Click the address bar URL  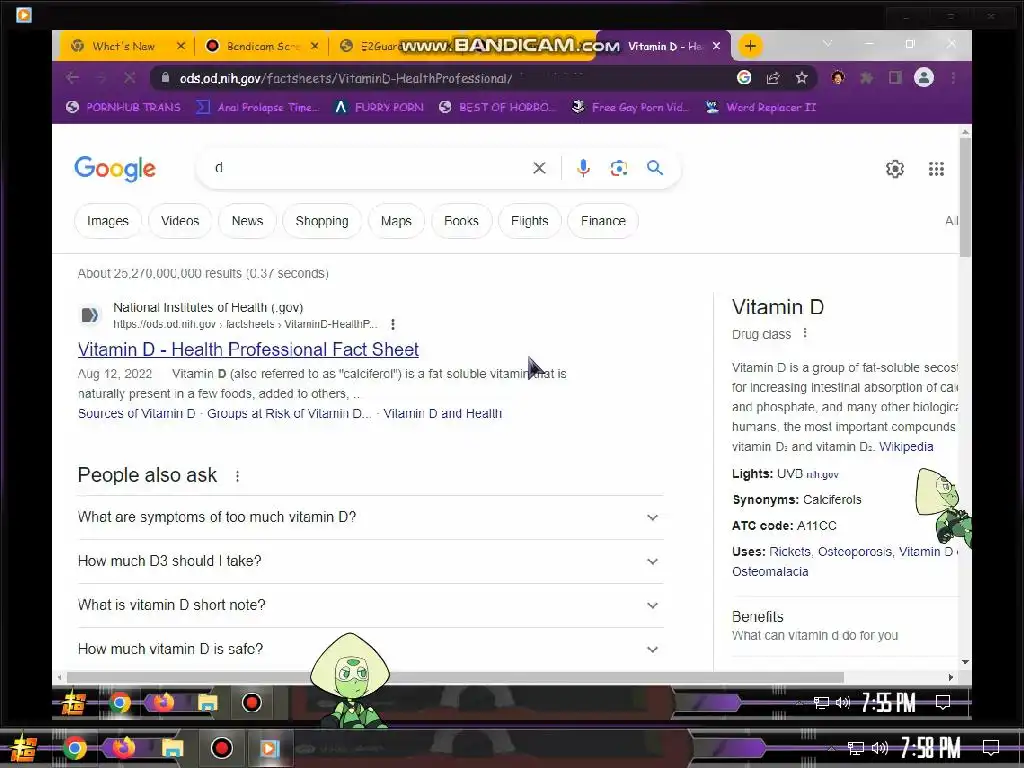[x=346, y=78]
